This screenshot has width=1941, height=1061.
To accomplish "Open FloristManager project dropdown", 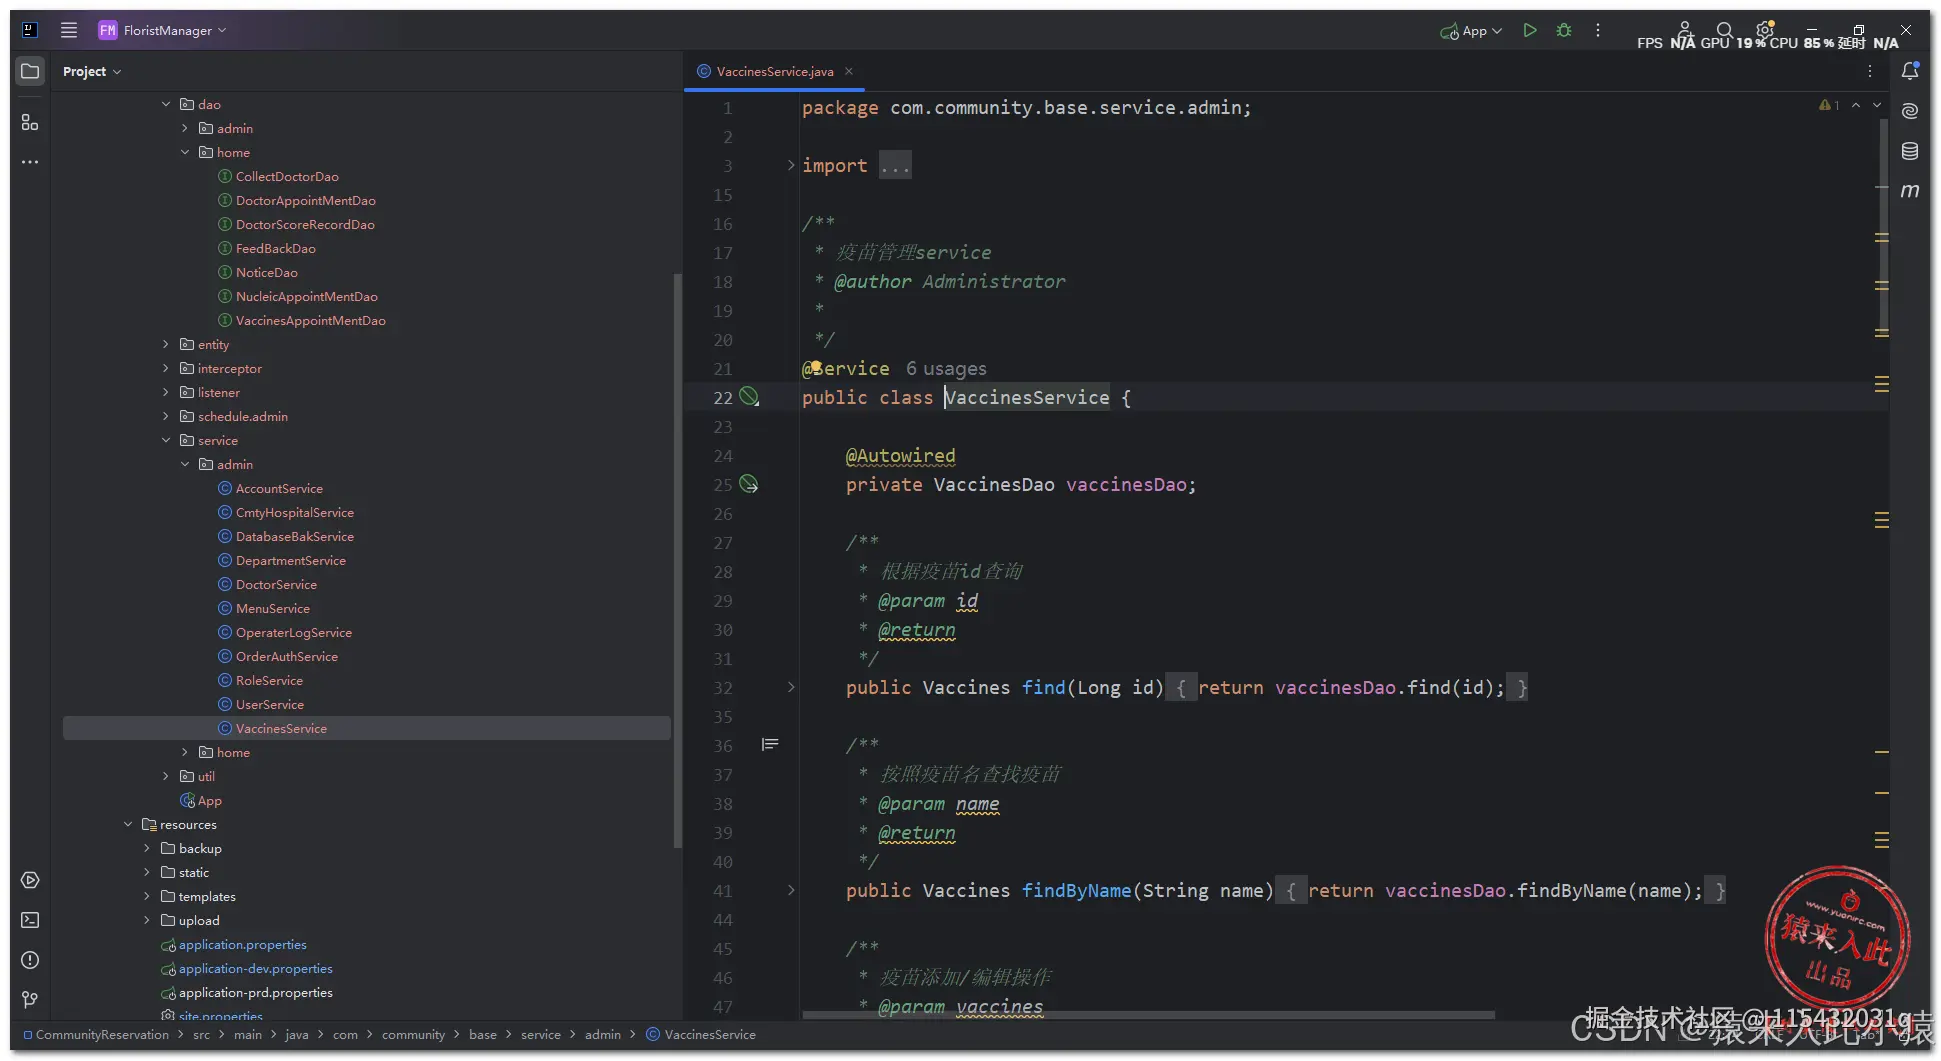I will [x=163, y=30].
